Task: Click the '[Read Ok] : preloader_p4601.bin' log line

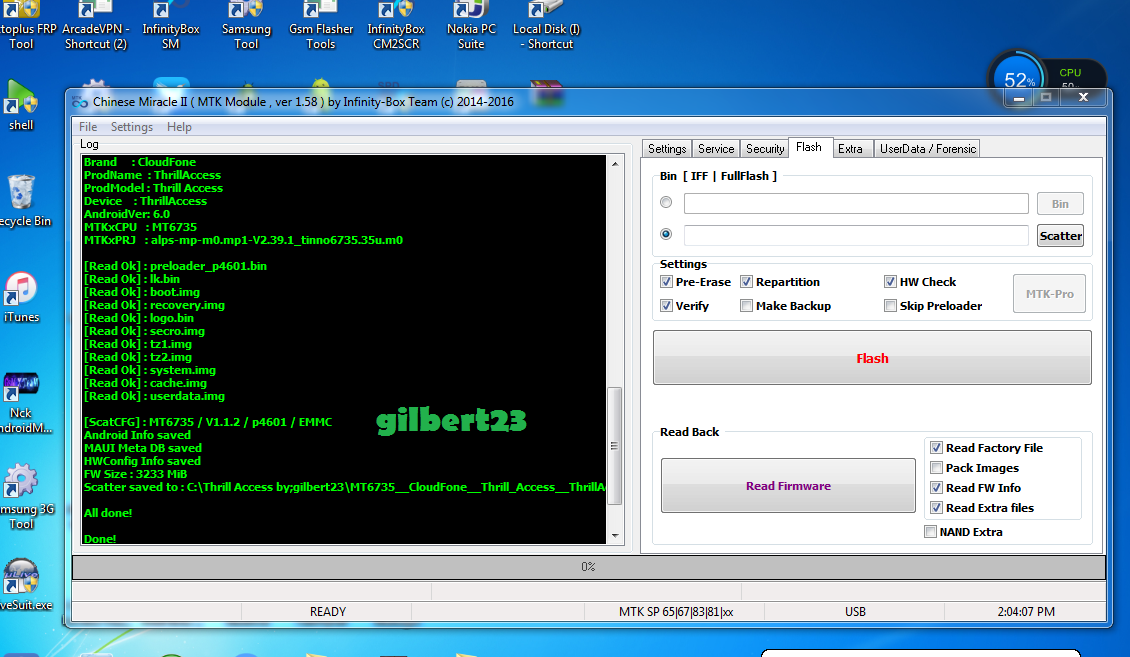Action: (x=175, y=266)
